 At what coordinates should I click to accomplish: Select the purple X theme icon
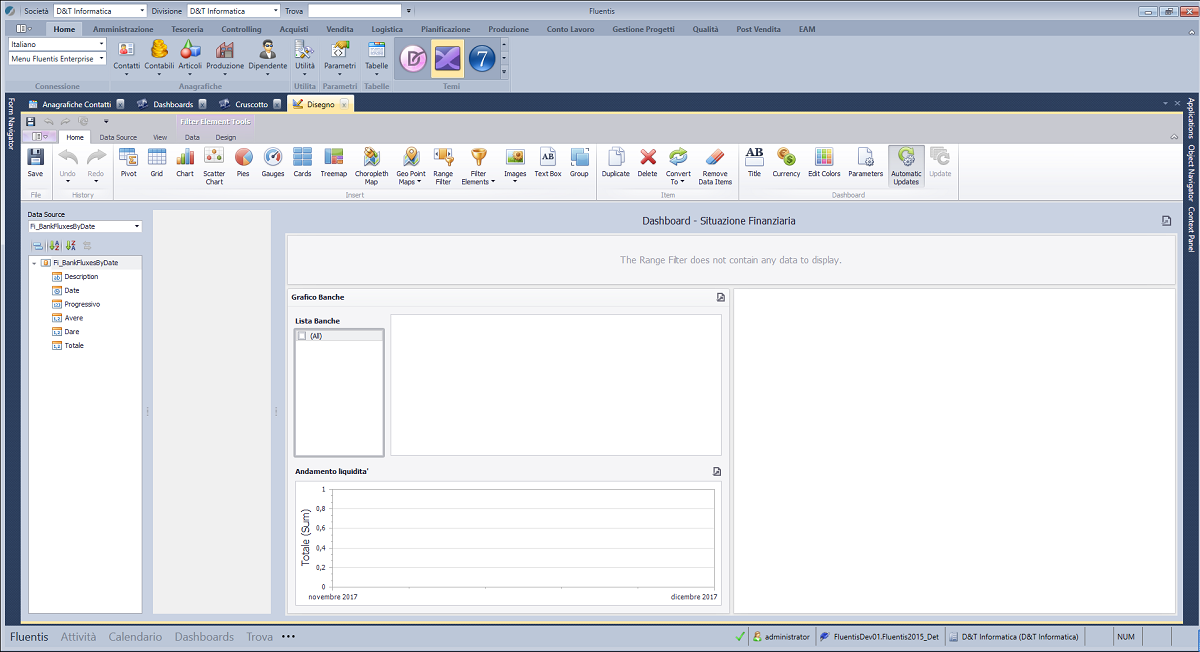(x=447, y=59)
